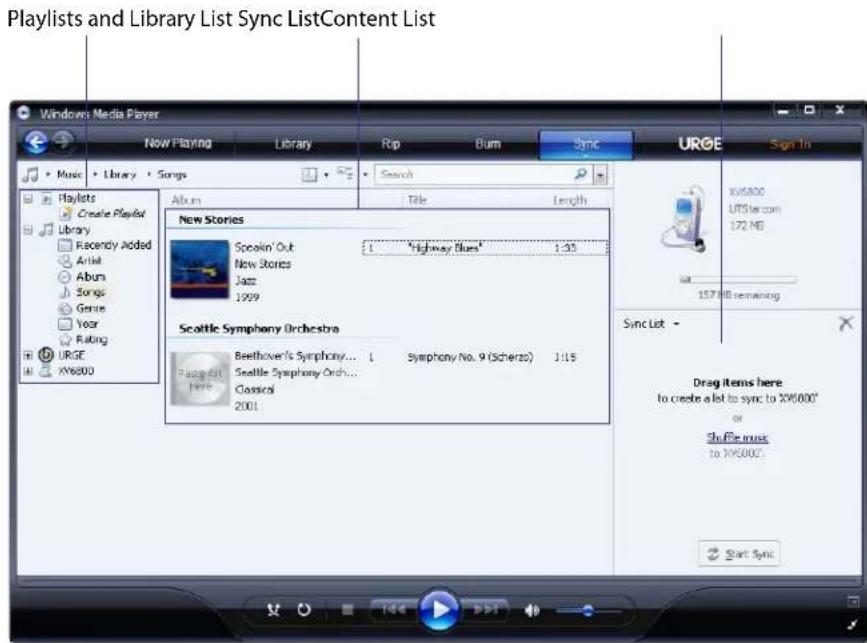Adjust the volume slider
Image resolution: width=867 pixels, height=643 pixels.
pos(588,610)
